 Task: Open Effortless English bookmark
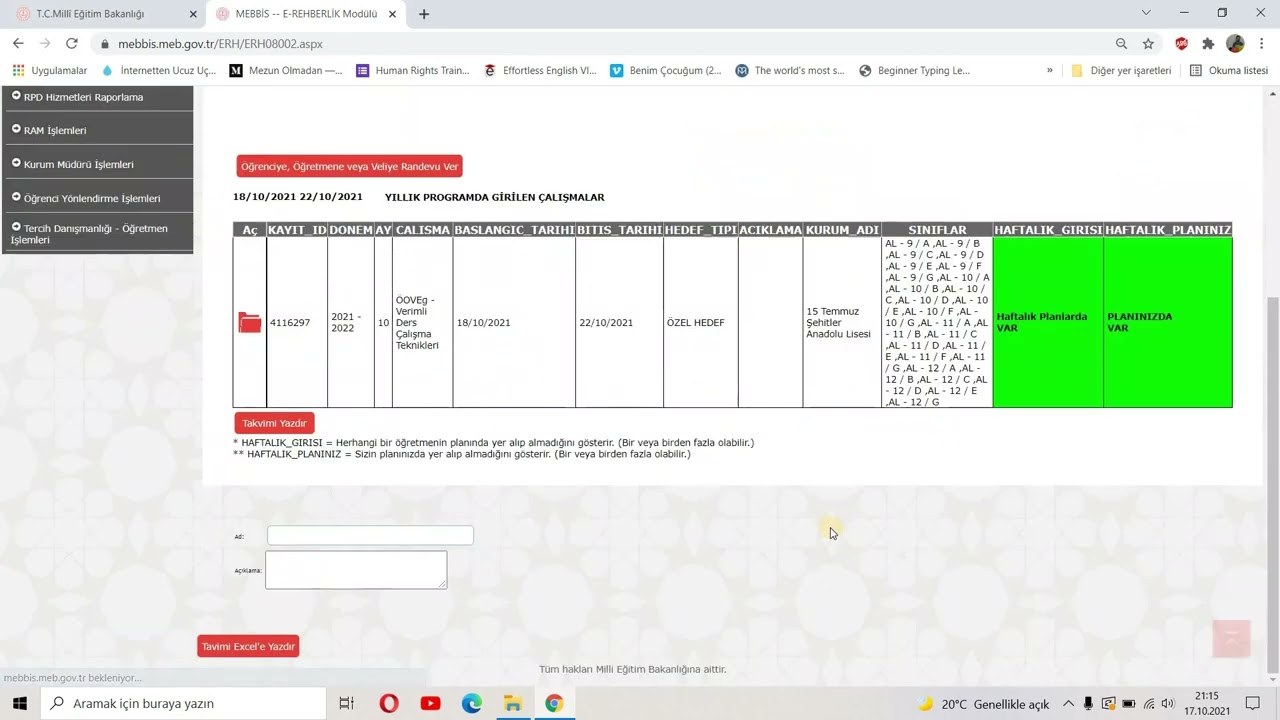[540, 71]
